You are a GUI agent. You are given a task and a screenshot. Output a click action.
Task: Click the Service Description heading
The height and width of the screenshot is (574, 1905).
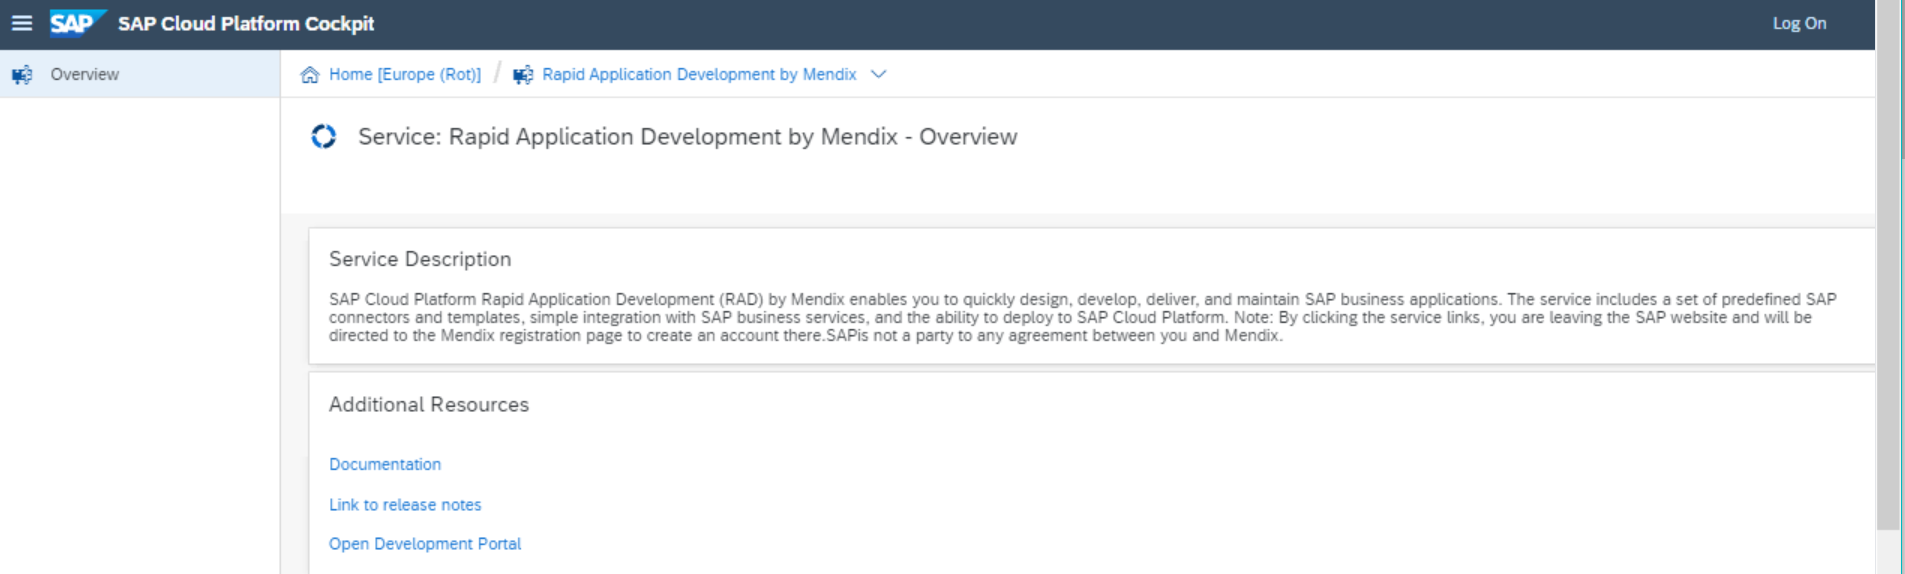[x=420, y=259]
